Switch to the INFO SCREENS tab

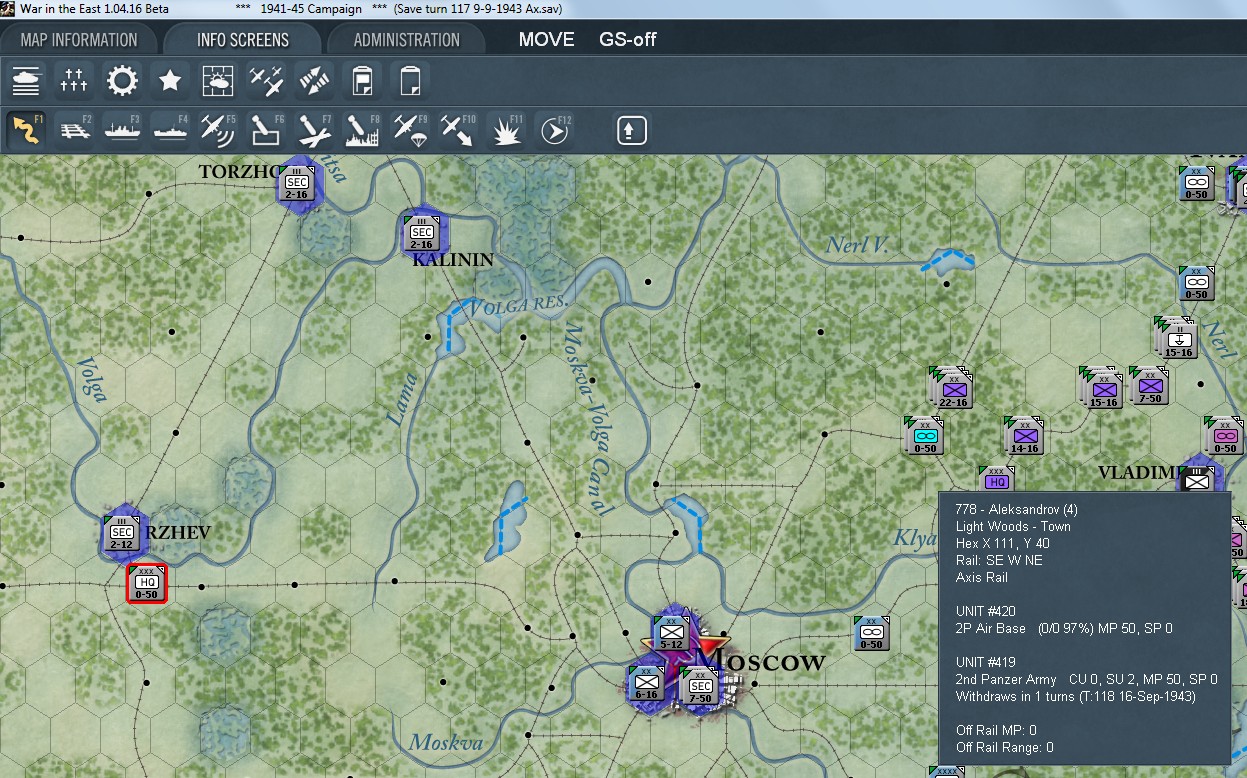pyautogui.click(x=243, y=40)
